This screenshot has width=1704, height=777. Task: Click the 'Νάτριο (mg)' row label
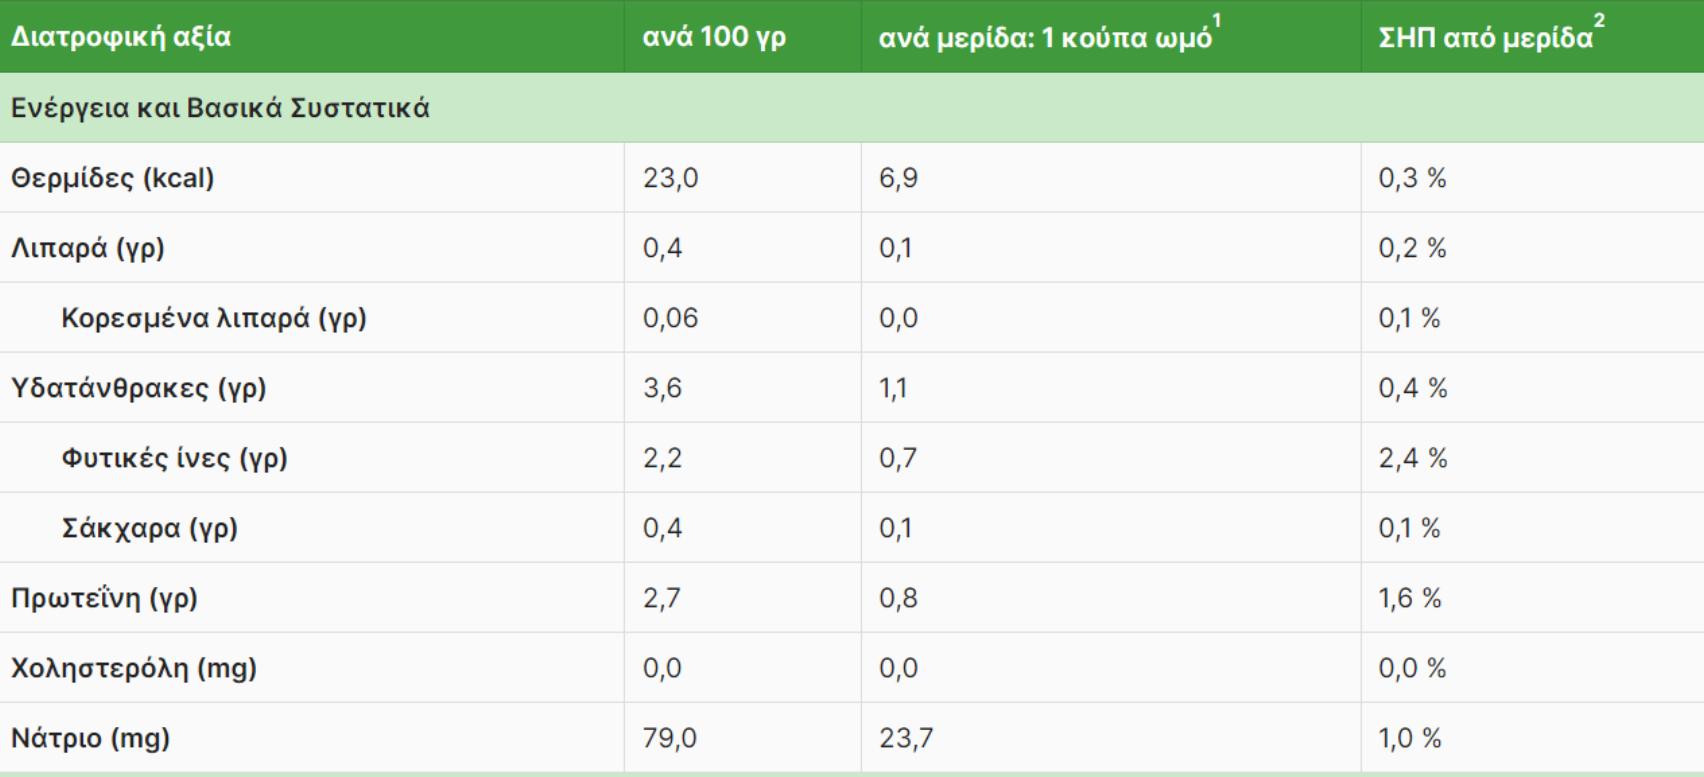coord(90,738)
